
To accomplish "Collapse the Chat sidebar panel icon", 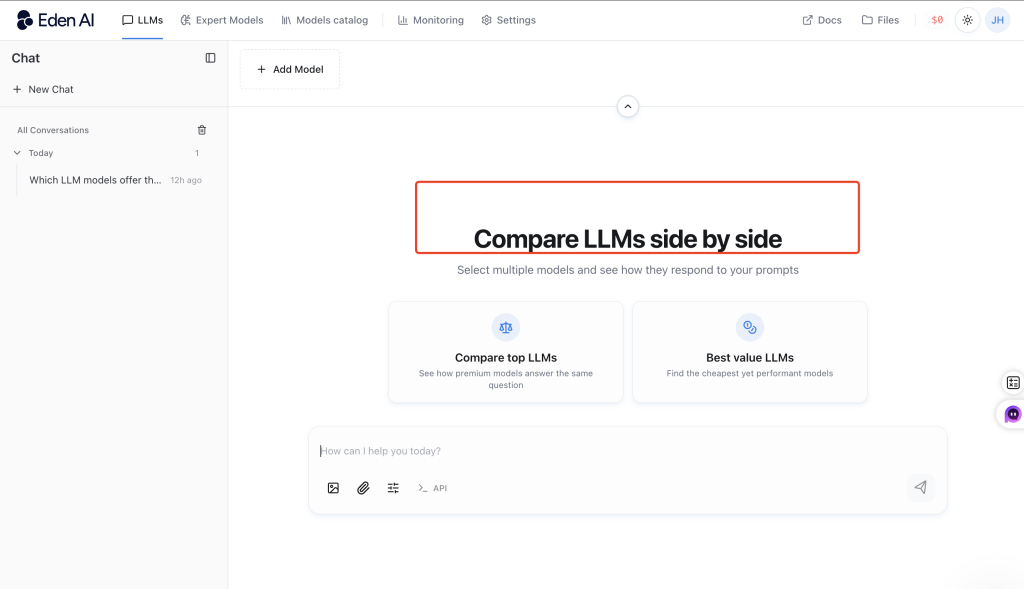I will pyautogui.click(x=210, y=58).
